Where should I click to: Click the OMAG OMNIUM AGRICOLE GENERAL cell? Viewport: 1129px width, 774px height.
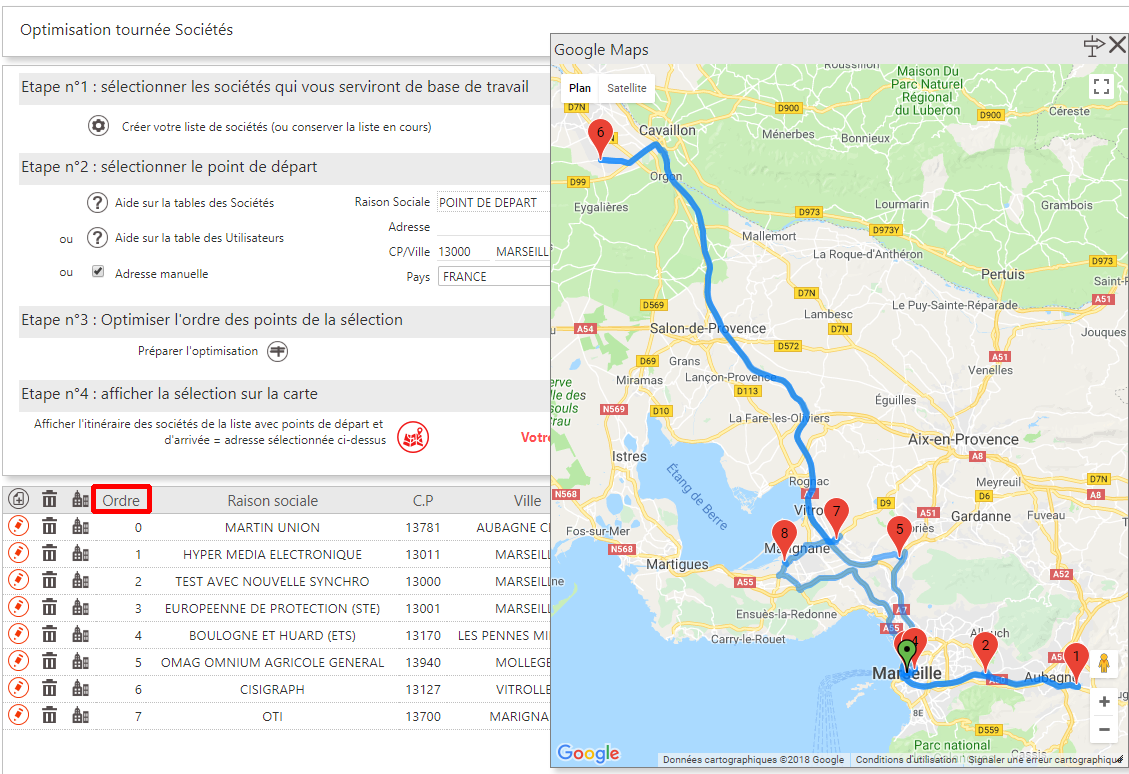click(x=272, y=662)
